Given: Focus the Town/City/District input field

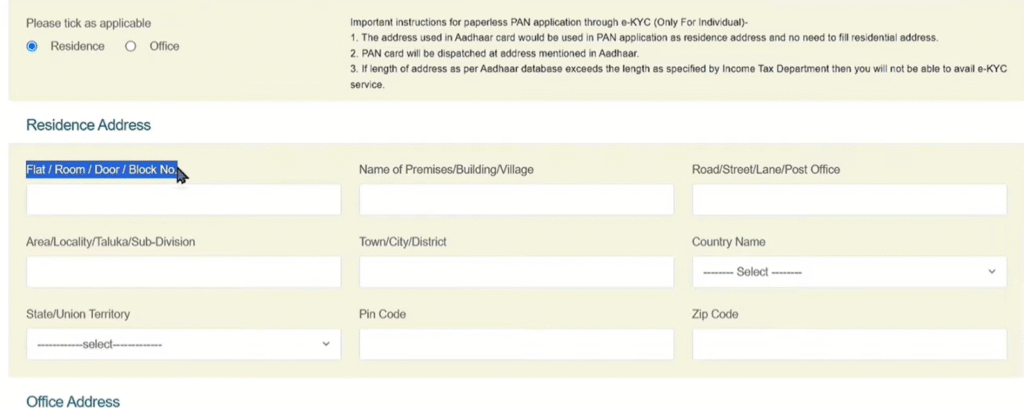Looking at the screenshot, I should point(516,272).
